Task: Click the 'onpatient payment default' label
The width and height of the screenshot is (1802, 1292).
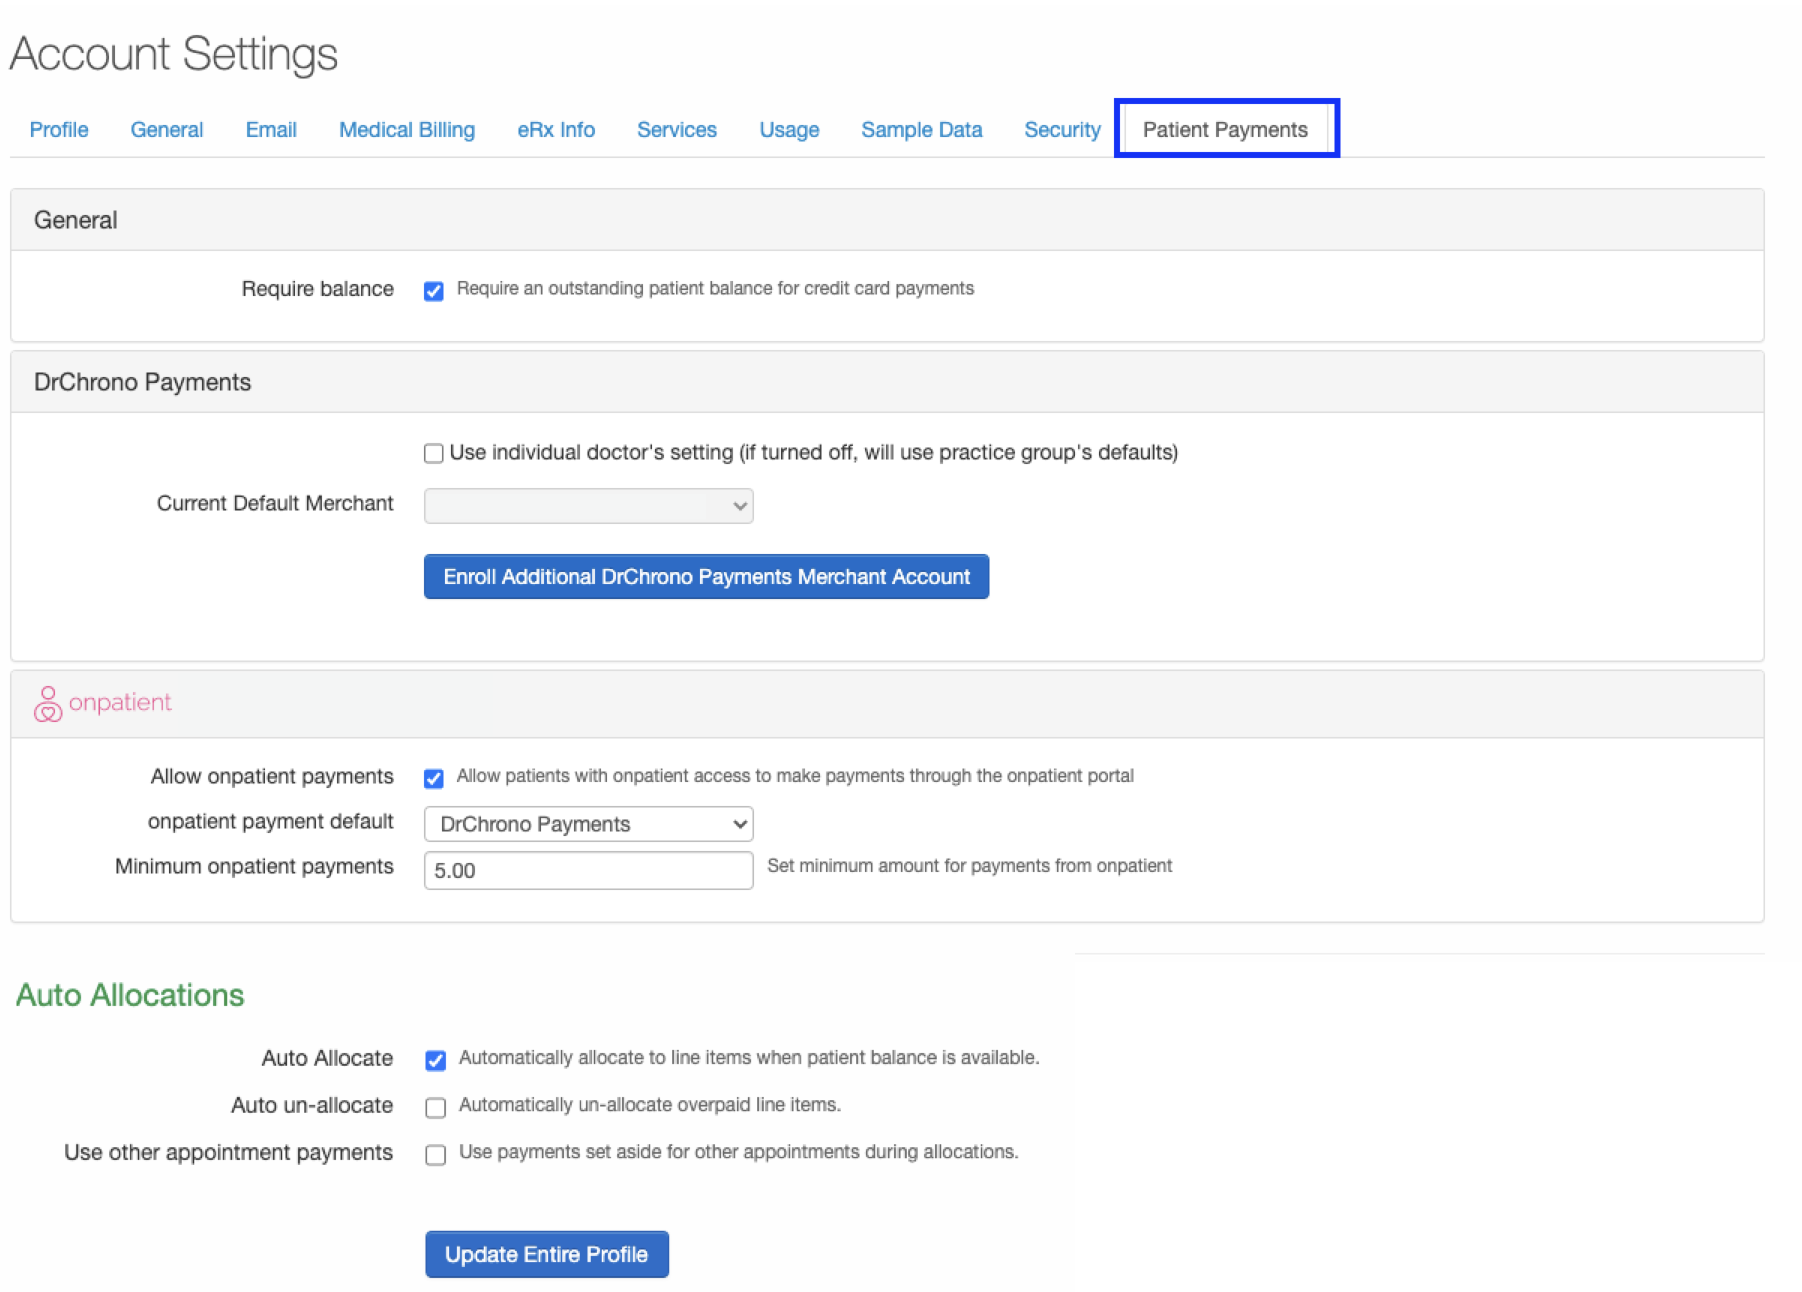Action: pyautogui.click(x=270, y=822)
